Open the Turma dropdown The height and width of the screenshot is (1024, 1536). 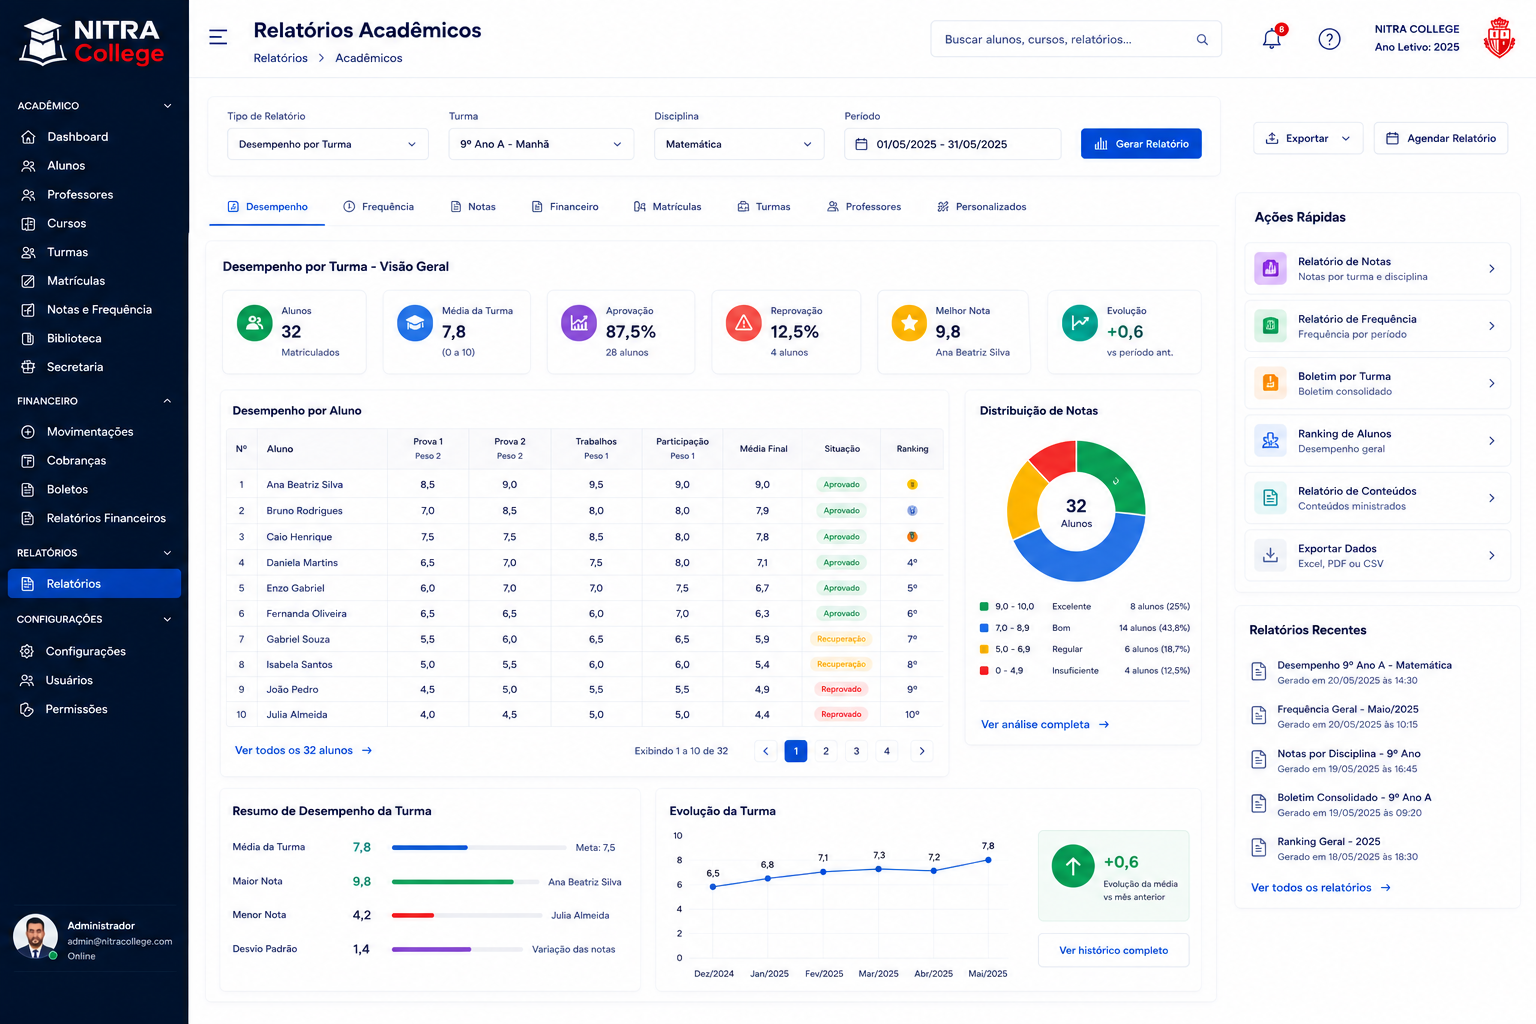point(541,144)
